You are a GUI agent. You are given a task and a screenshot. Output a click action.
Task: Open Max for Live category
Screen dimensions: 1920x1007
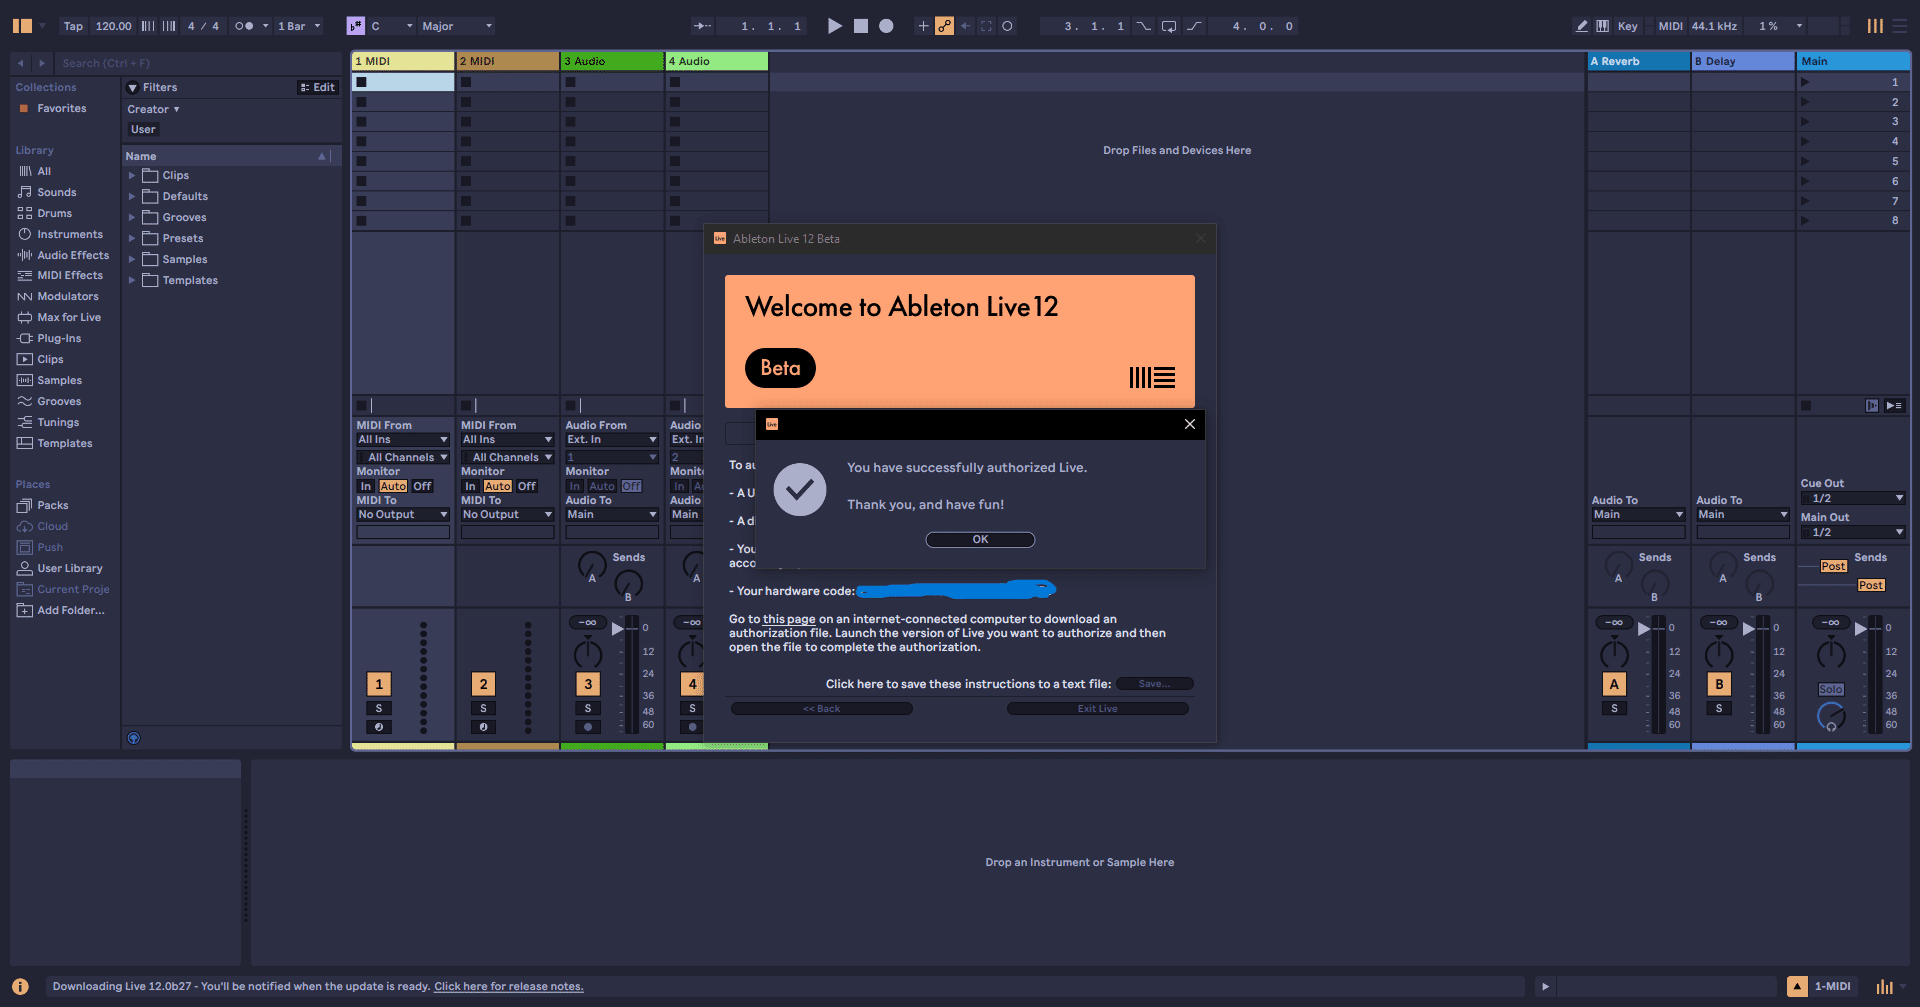(x=68, y=317)
